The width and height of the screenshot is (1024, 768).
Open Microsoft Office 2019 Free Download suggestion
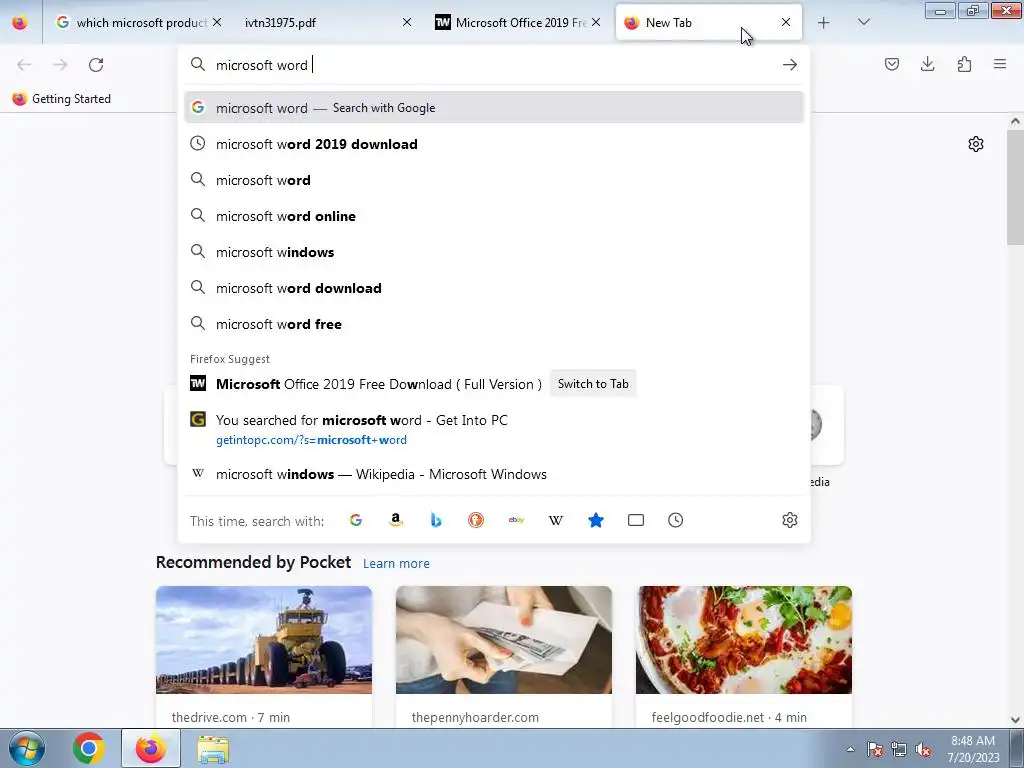click(379, 384)
